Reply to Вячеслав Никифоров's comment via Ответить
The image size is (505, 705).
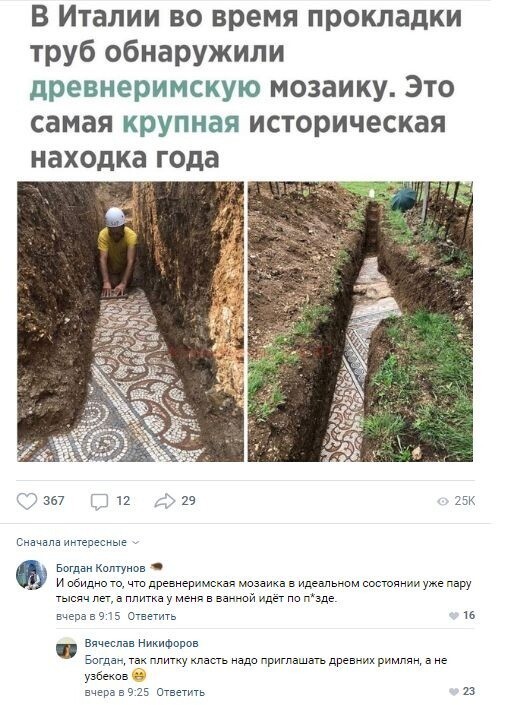pyautogui.click(x=180, y=692)
